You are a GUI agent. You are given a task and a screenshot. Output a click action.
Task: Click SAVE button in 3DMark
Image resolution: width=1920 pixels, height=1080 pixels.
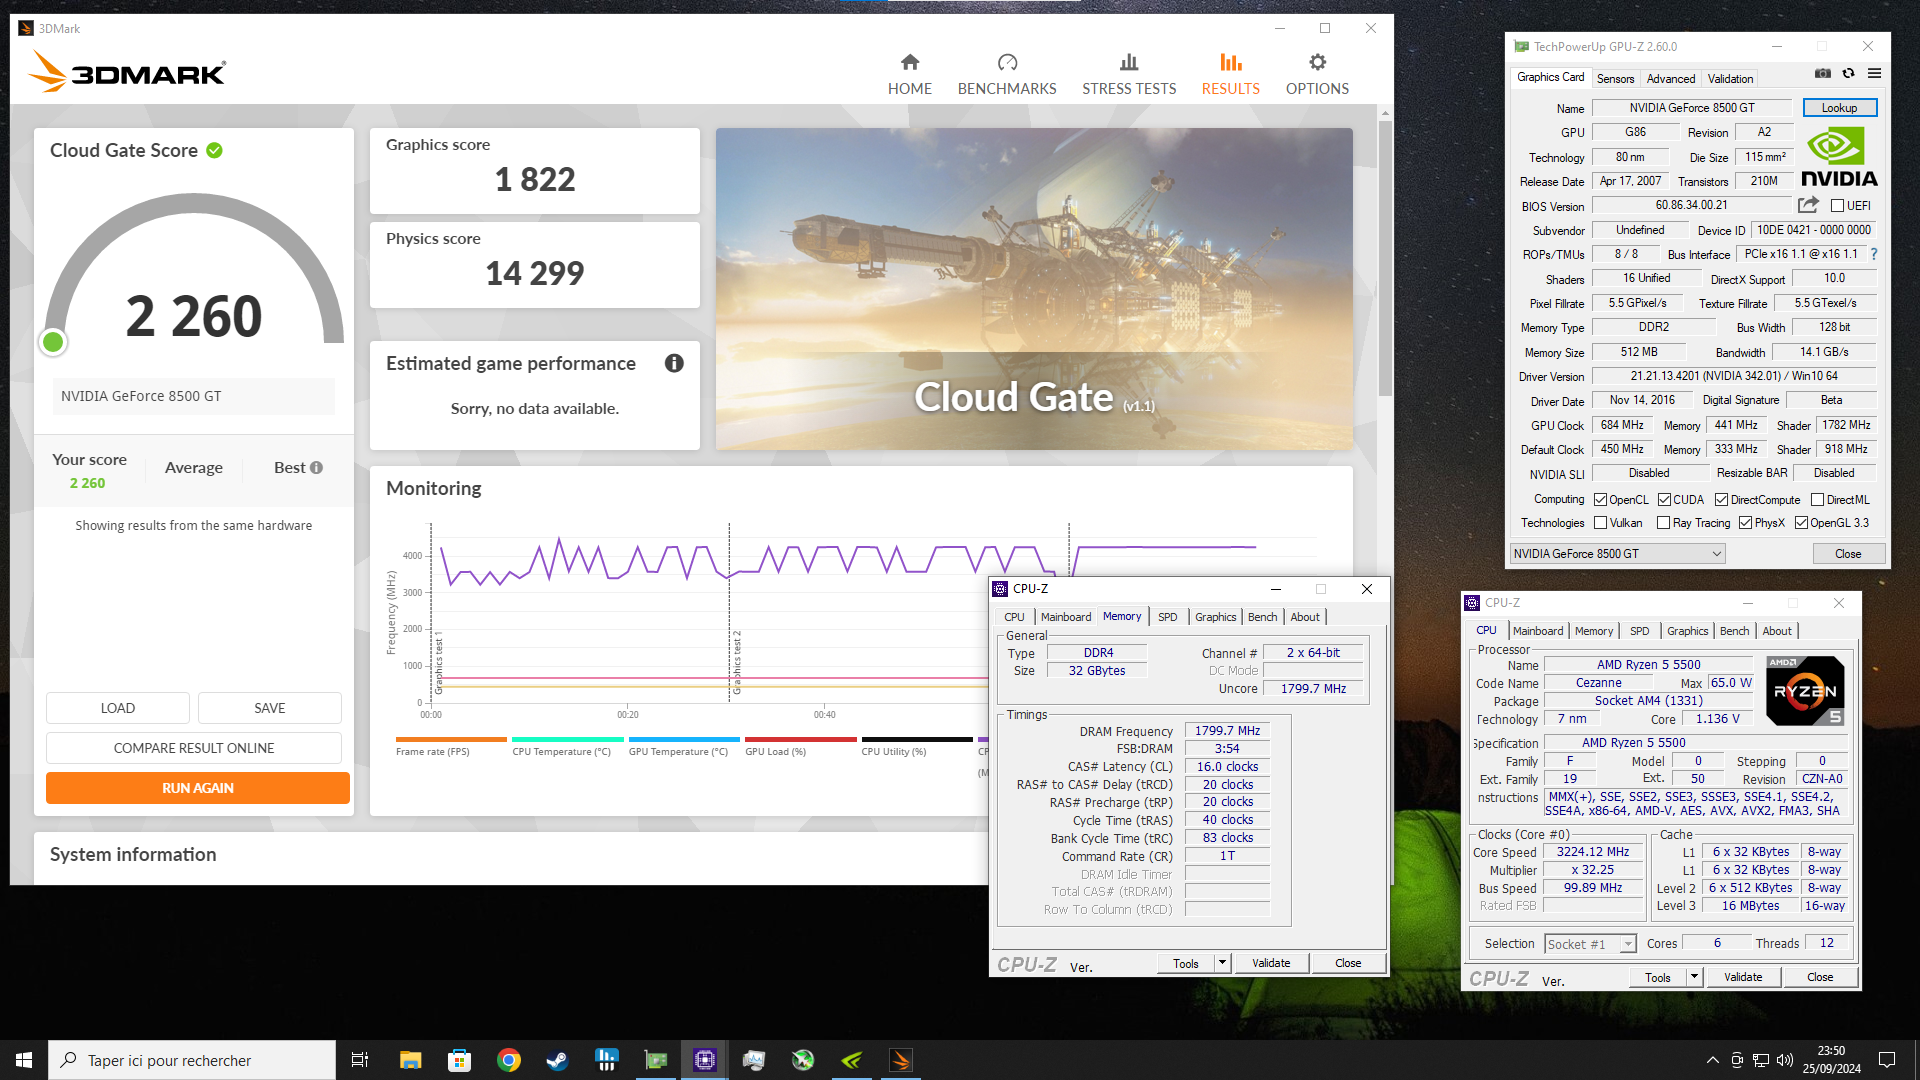click(x=269, y=708)
